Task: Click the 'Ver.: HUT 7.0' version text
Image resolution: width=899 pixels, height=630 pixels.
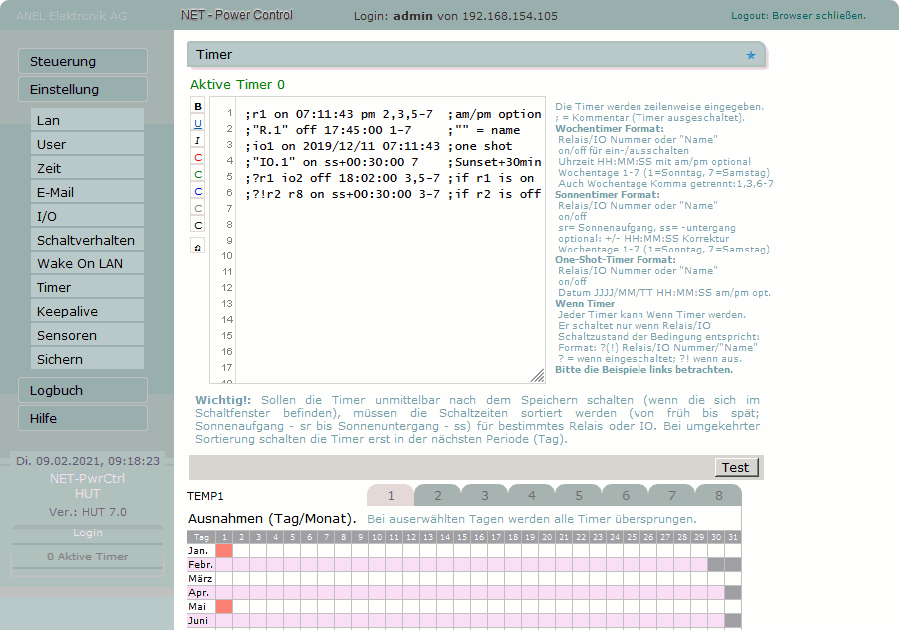Action: (88, 512)
